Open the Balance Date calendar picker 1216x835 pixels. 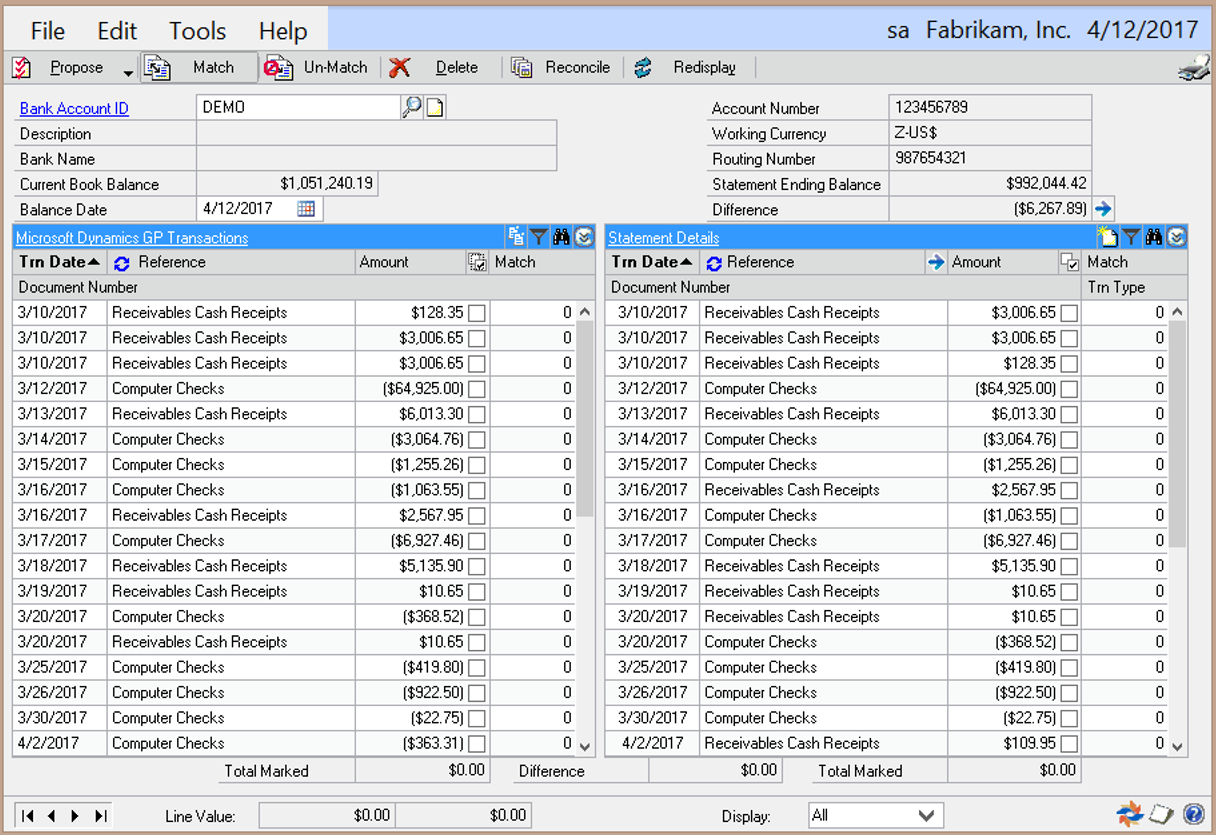pos(306,209)
